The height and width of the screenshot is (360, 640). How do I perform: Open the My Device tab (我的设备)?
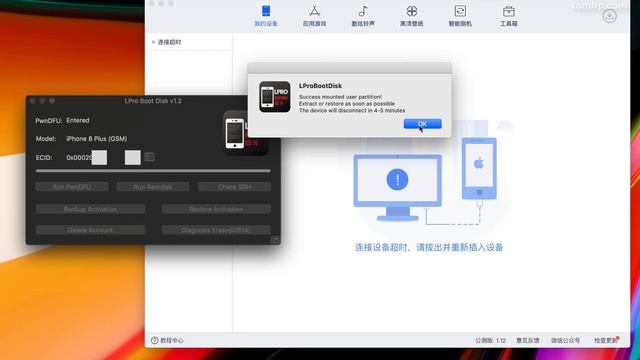[266, 16]
